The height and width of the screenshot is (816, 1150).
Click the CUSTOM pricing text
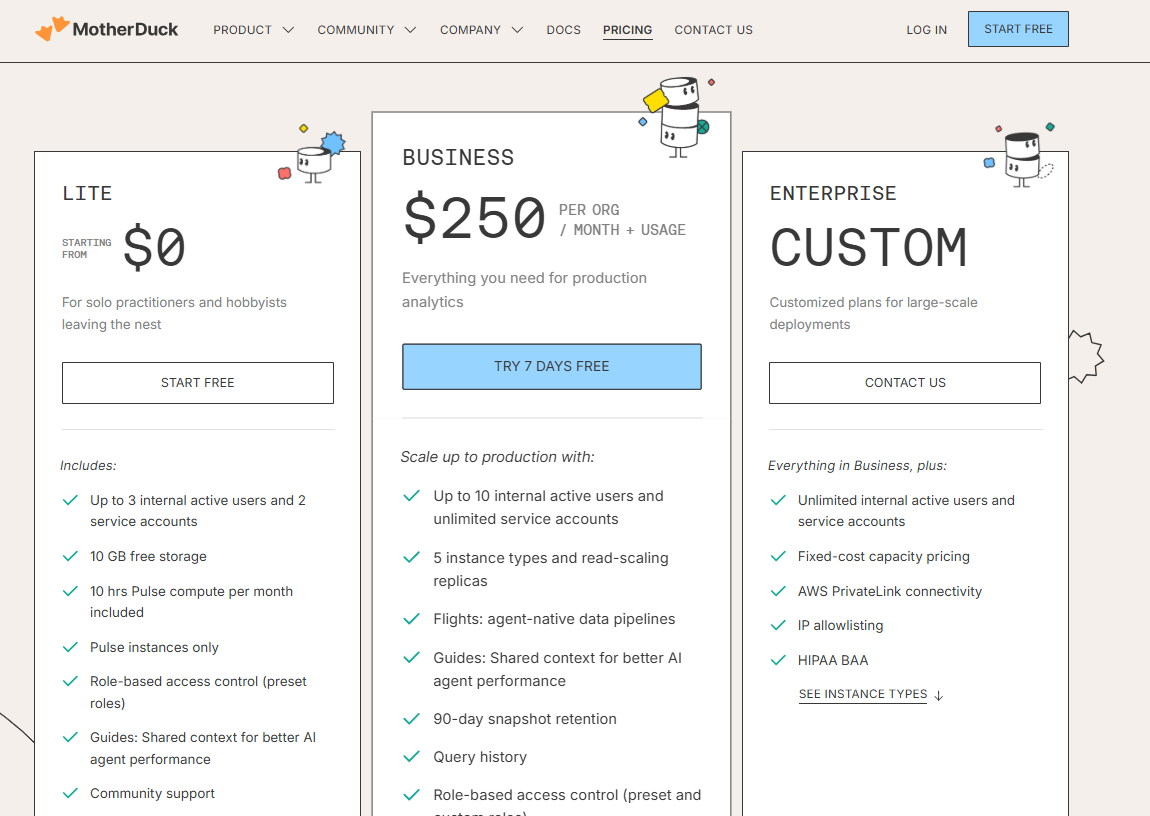click(x=869, y=247)
